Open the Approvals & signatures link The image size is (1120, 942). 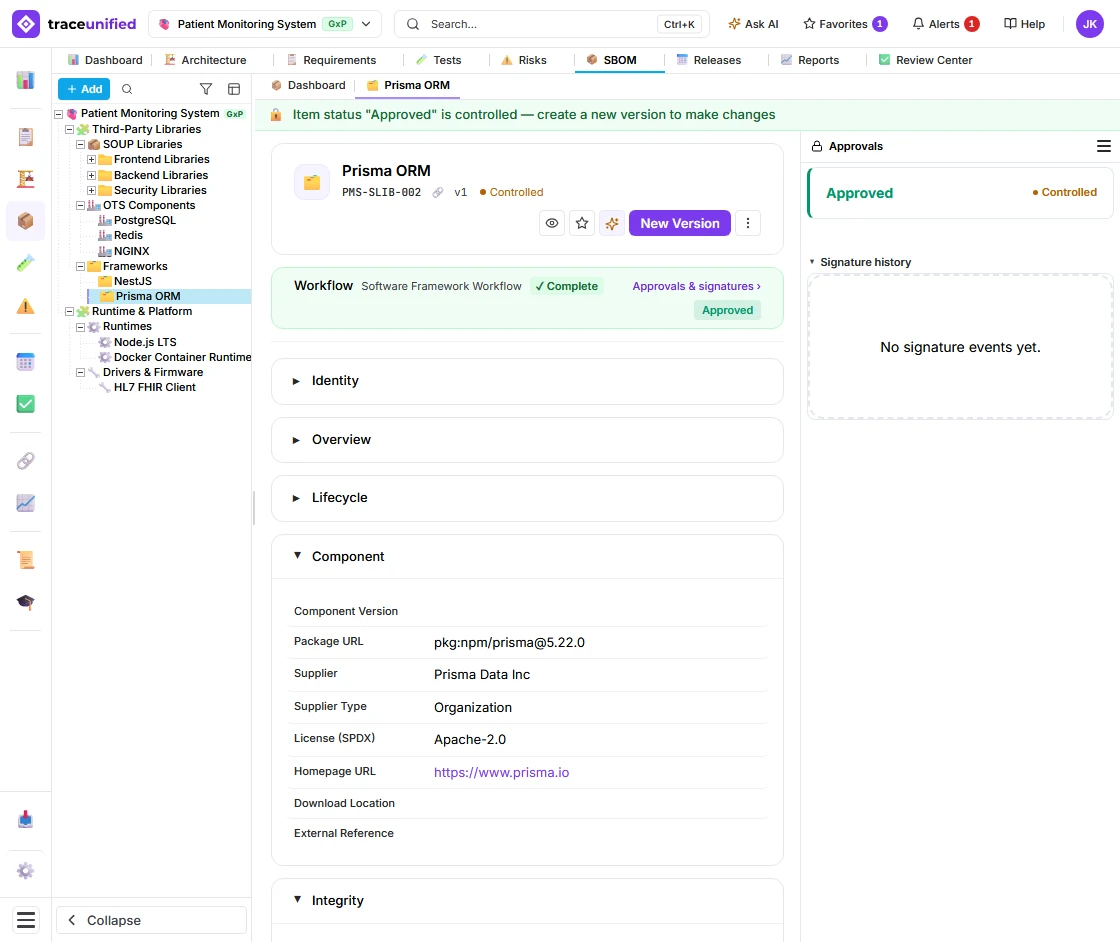point(696,286)
